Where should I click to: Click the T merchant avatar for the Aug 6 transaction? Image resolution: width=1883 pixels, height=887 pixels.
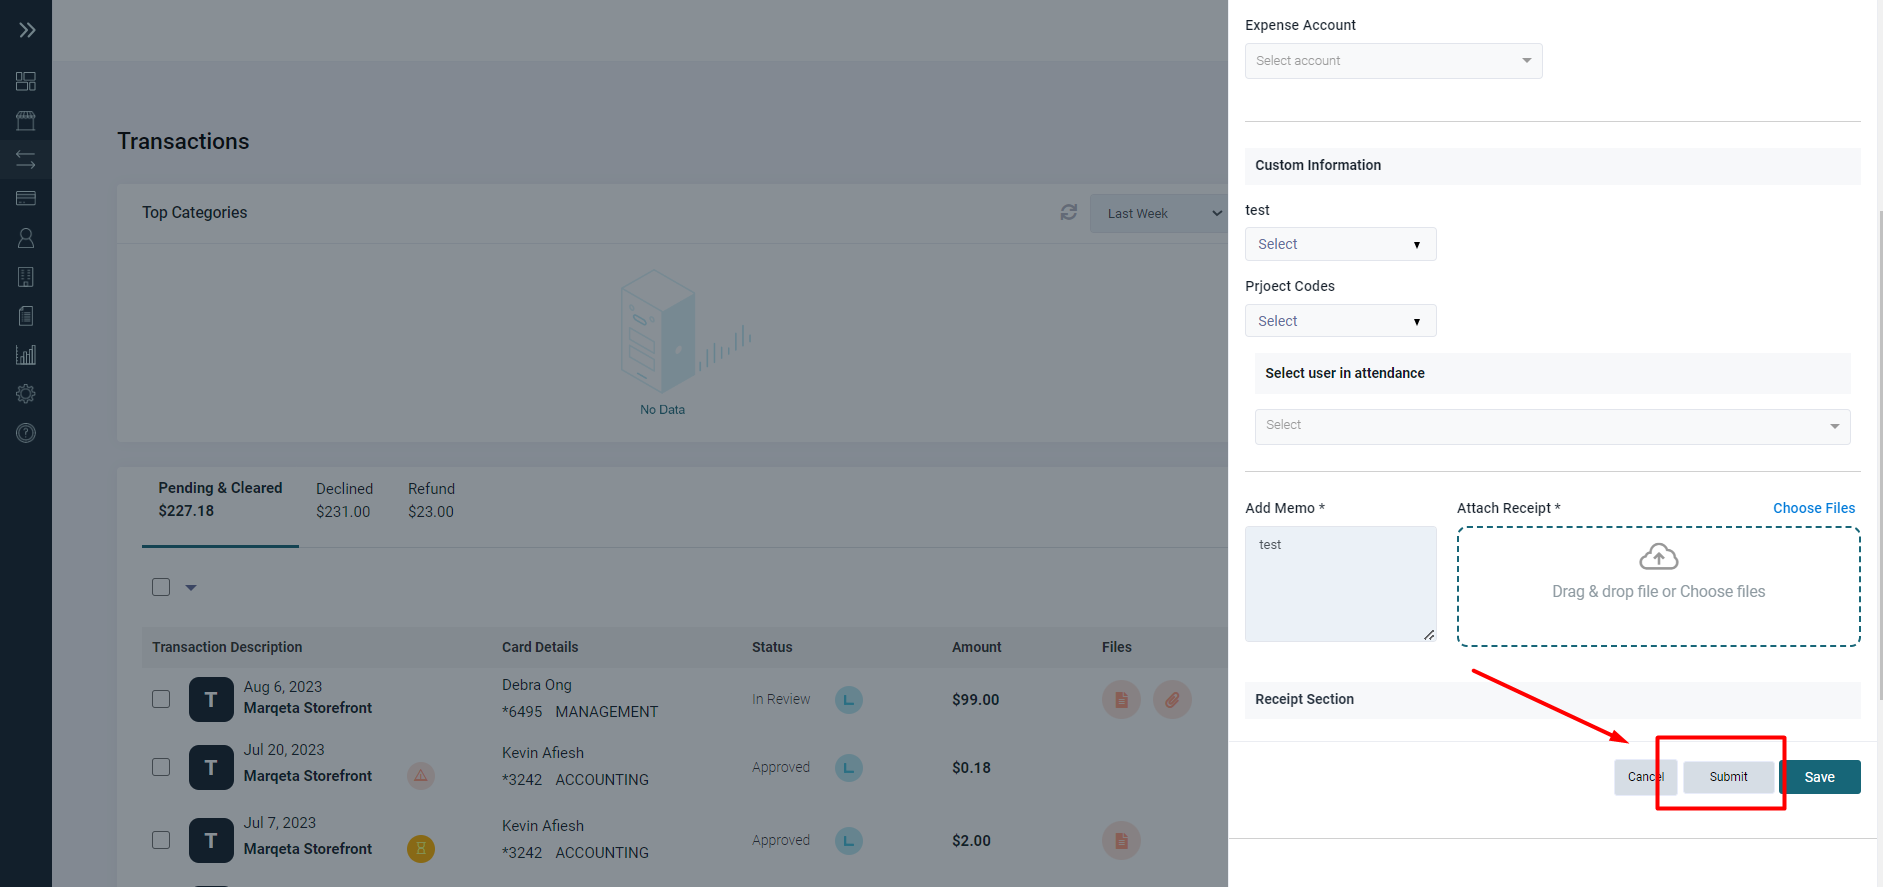click(211, 700)
